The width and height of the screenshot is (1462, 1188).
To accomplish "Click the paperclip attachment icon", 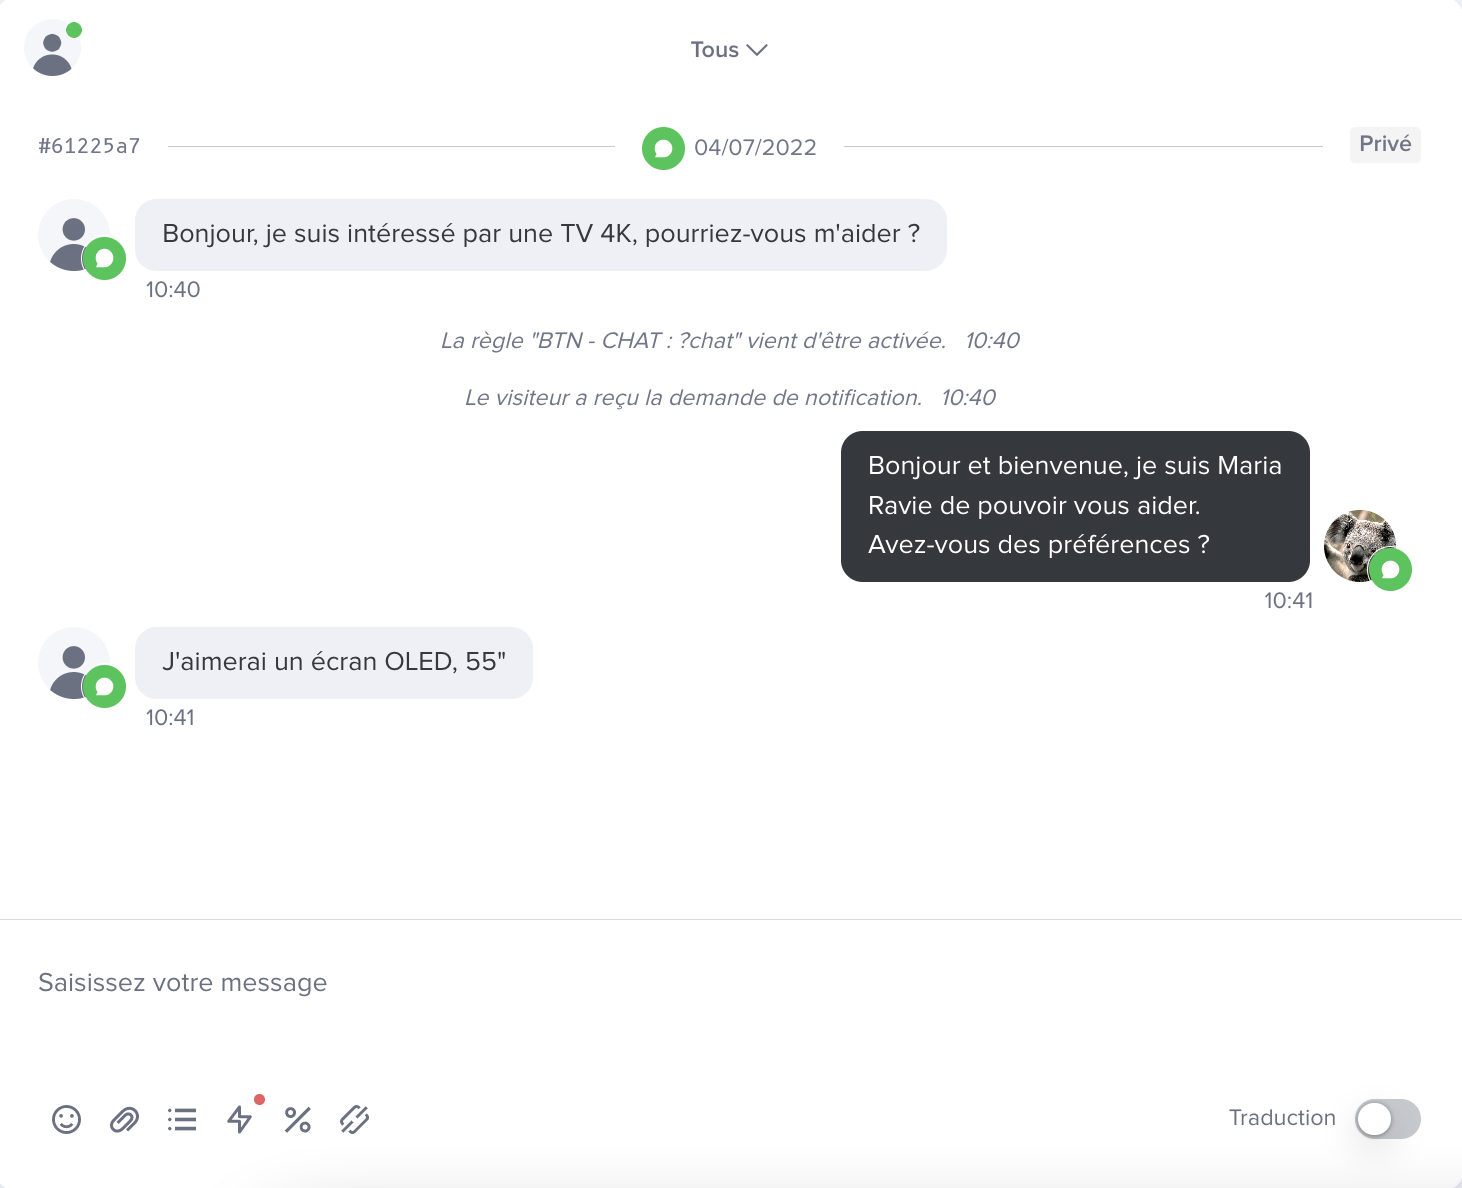I will pos(124,1119).
